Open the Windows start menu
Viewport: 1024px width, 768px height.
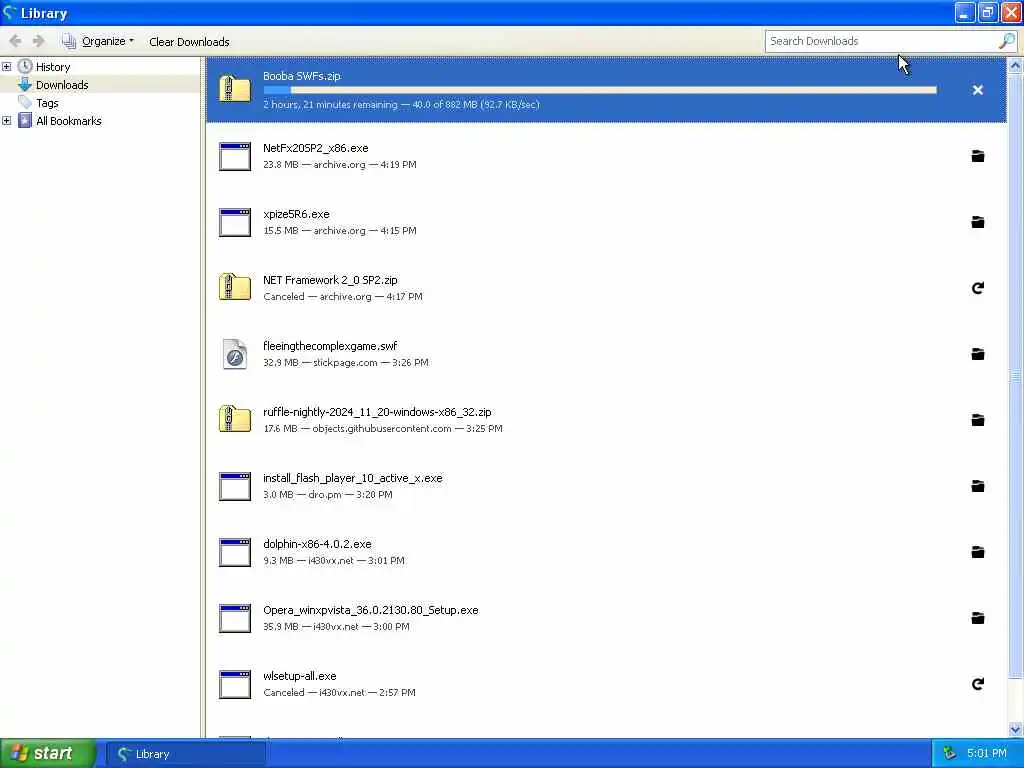[48, 754]
